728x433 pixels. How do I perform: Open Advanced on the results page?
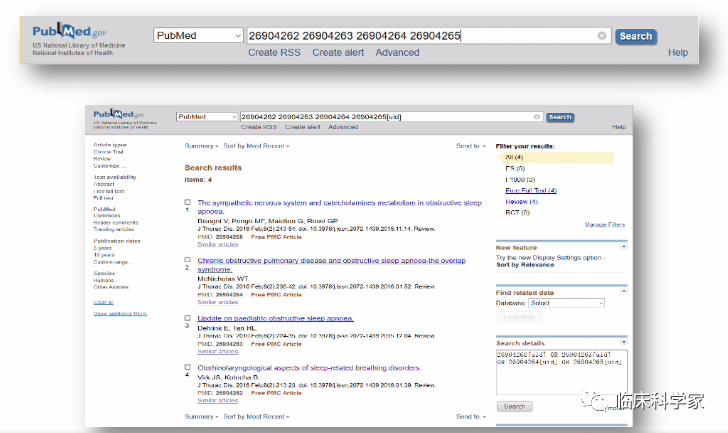click(x=343, y=127)
